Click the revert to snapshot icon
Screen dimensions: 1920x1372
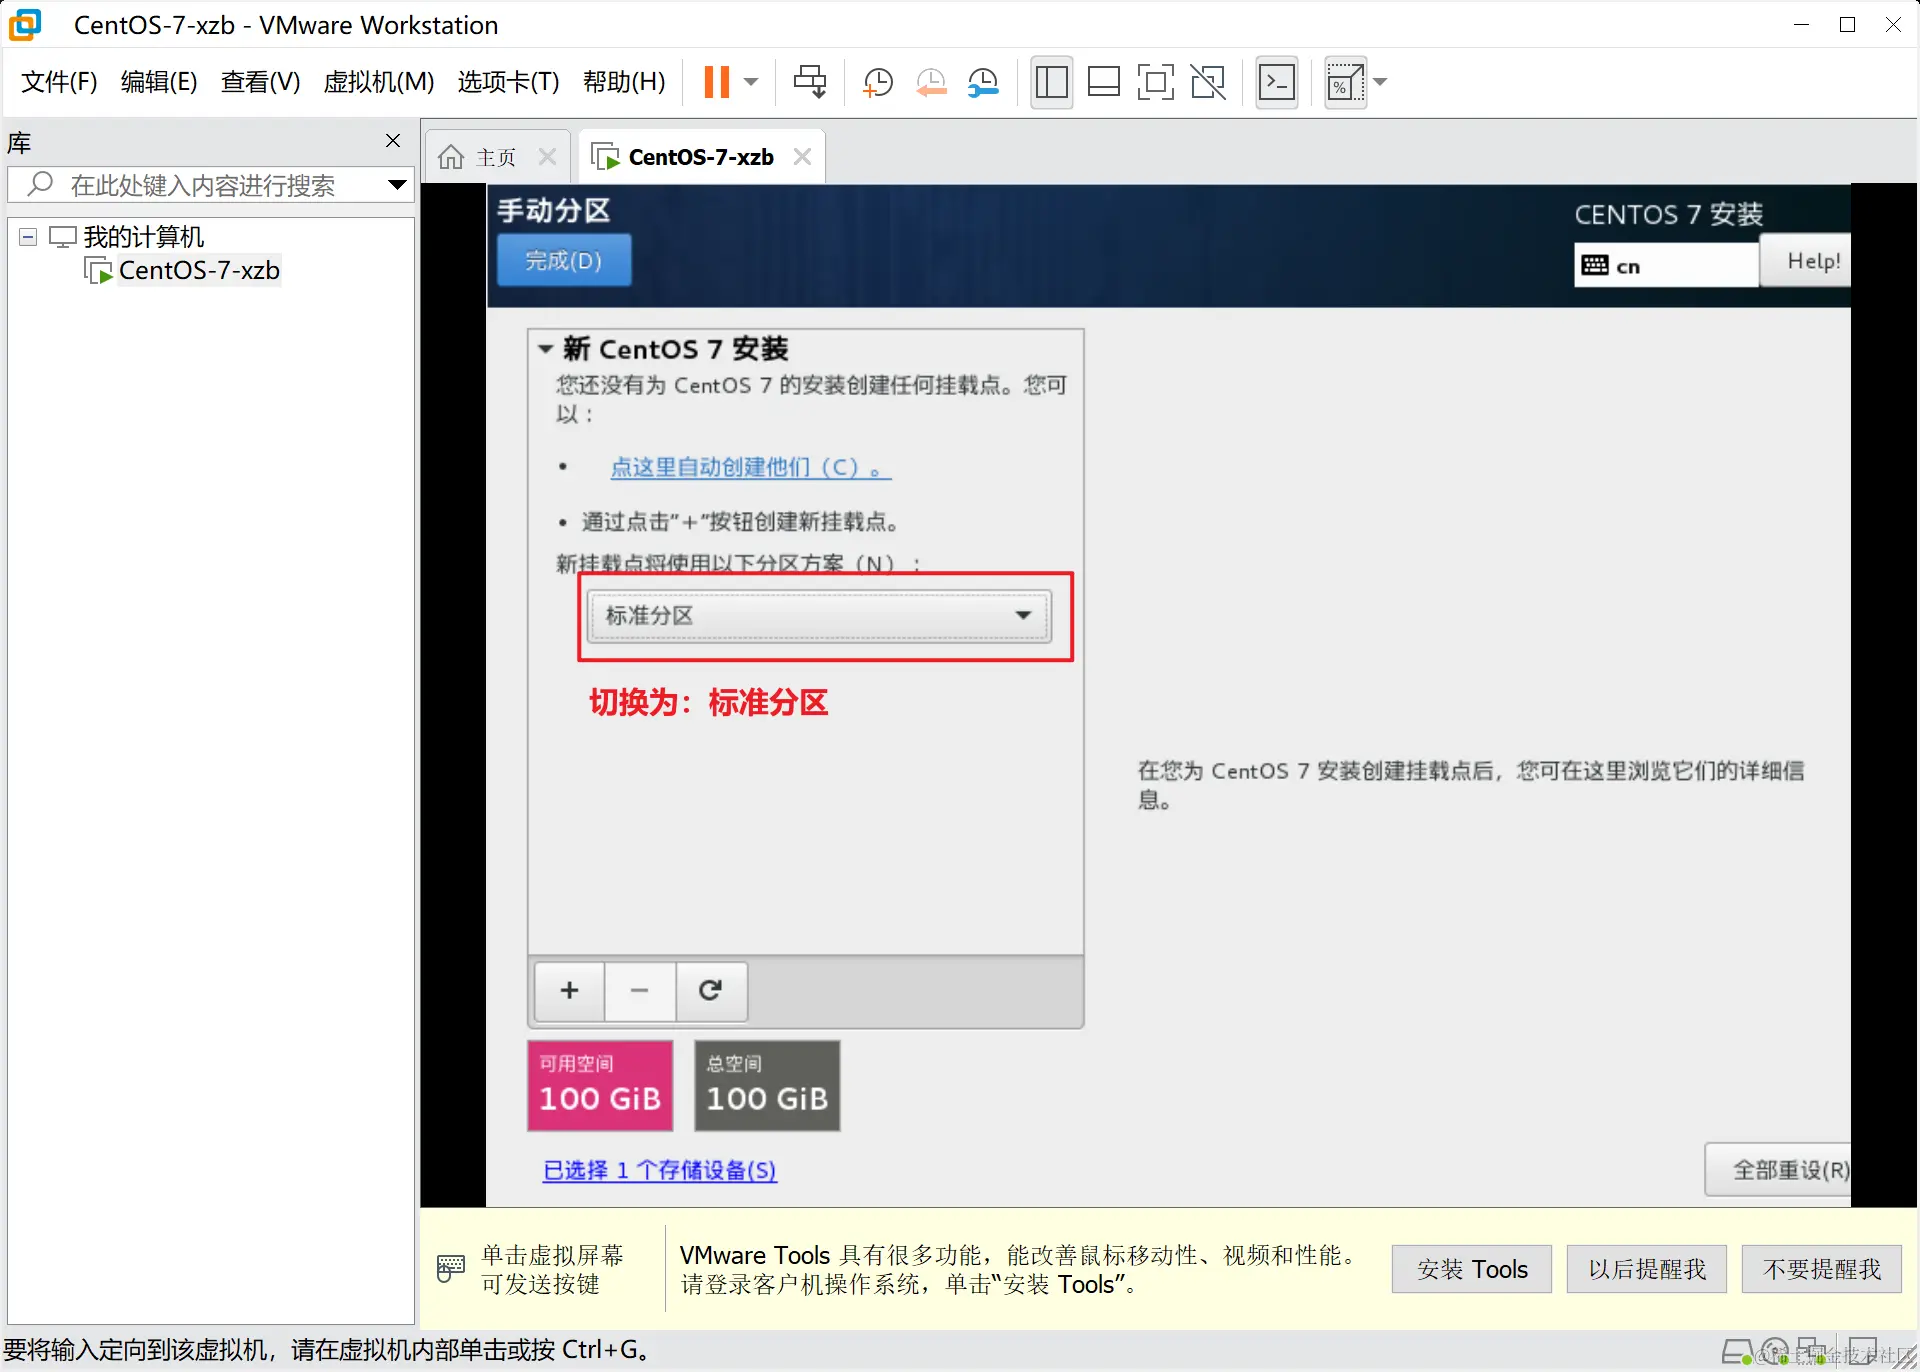click(931, 82)
